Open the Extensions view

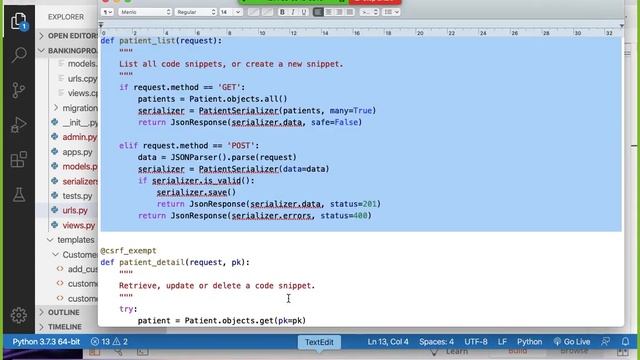(19, 159)
